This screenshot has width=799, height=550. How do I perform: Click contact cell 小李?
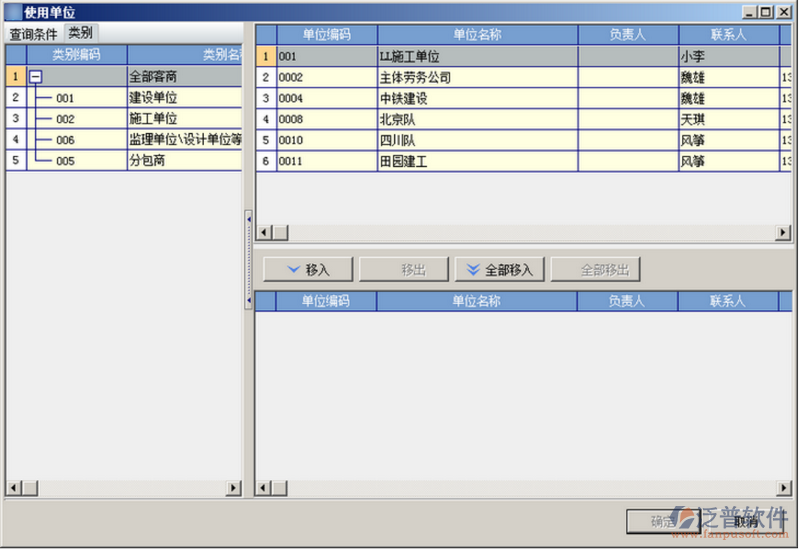click(x=729, y=56)
